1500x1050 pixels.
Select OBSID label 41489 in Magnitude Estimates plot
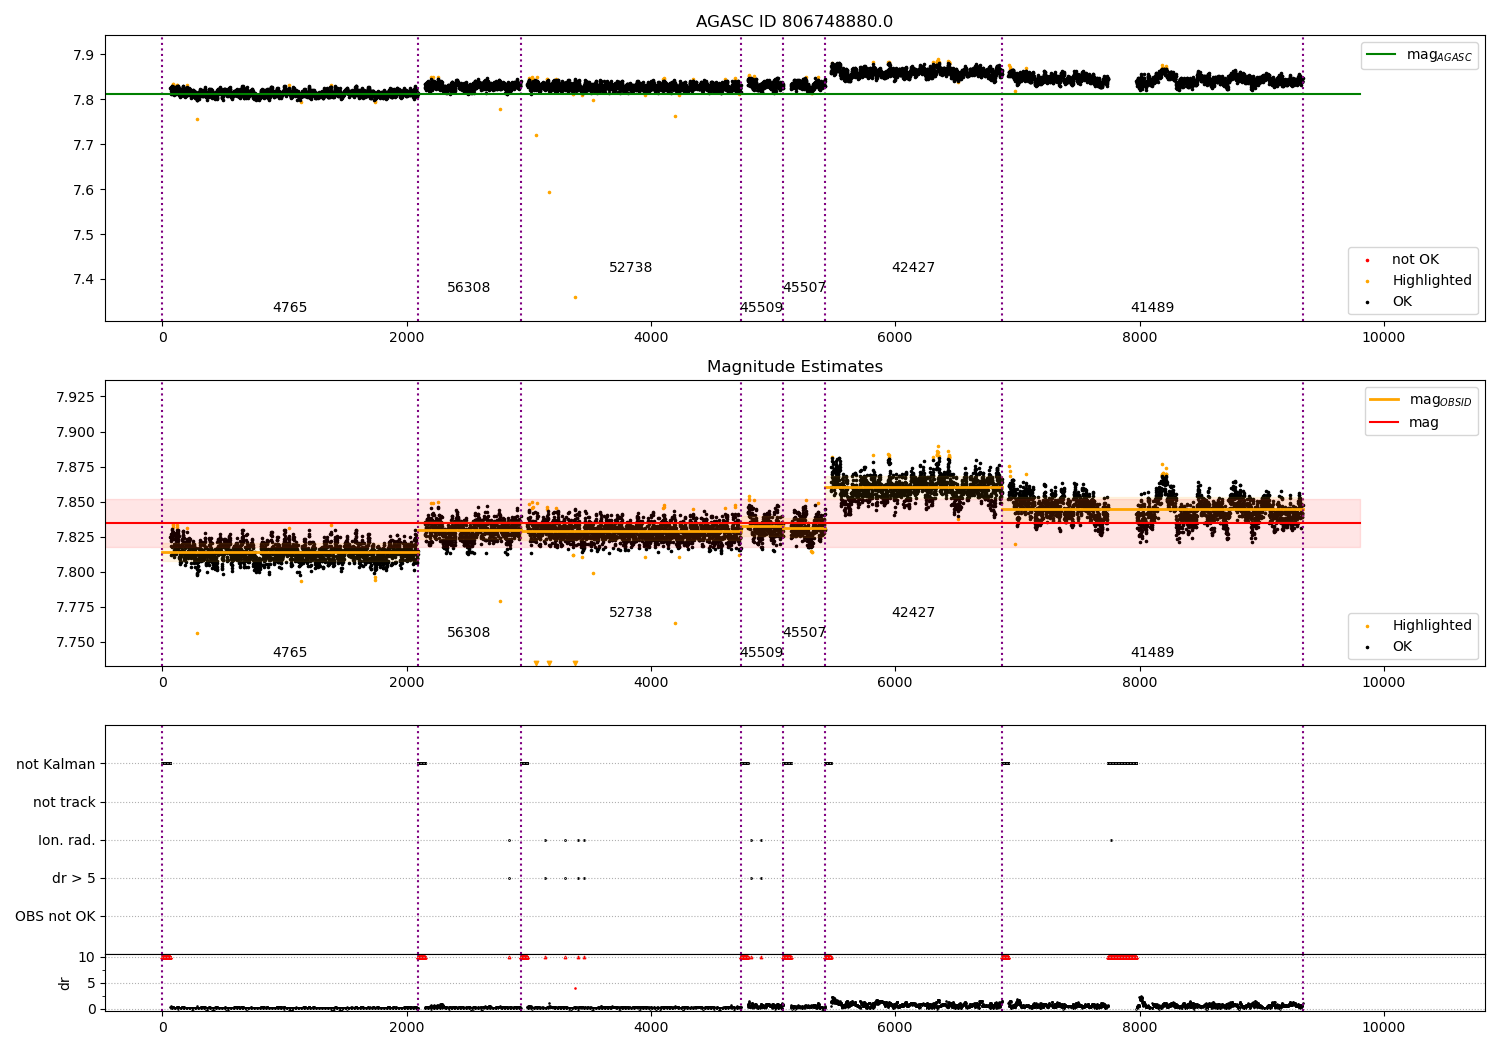(x=1152, y=652)
